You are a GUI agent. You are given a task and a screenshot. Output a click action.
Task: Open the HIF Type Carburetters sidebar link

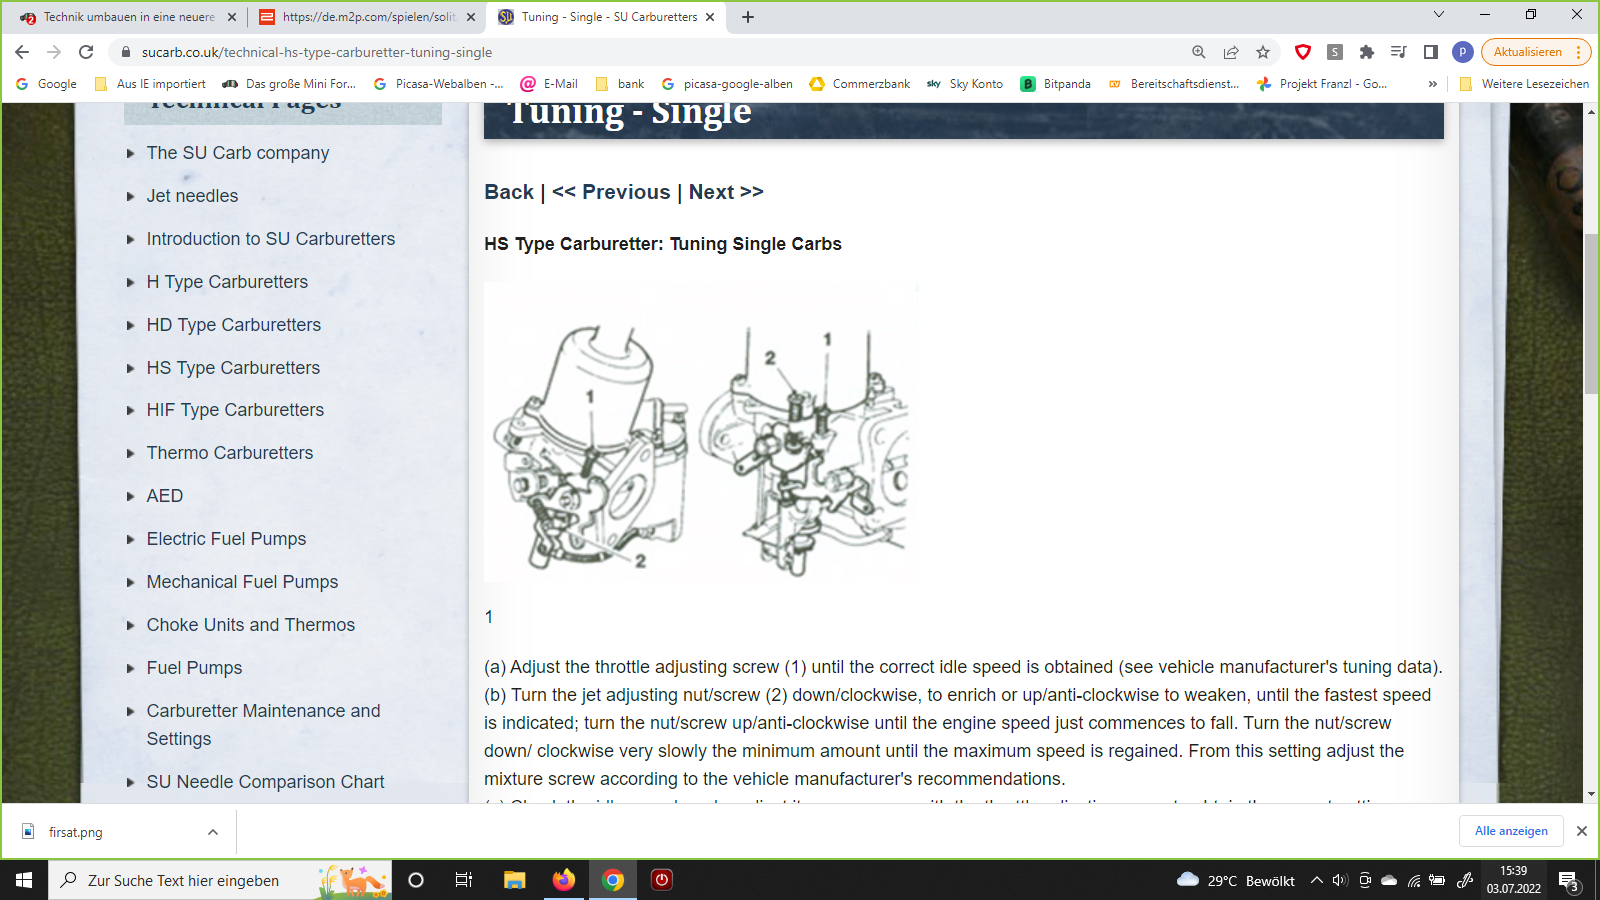tap(235, 410)
